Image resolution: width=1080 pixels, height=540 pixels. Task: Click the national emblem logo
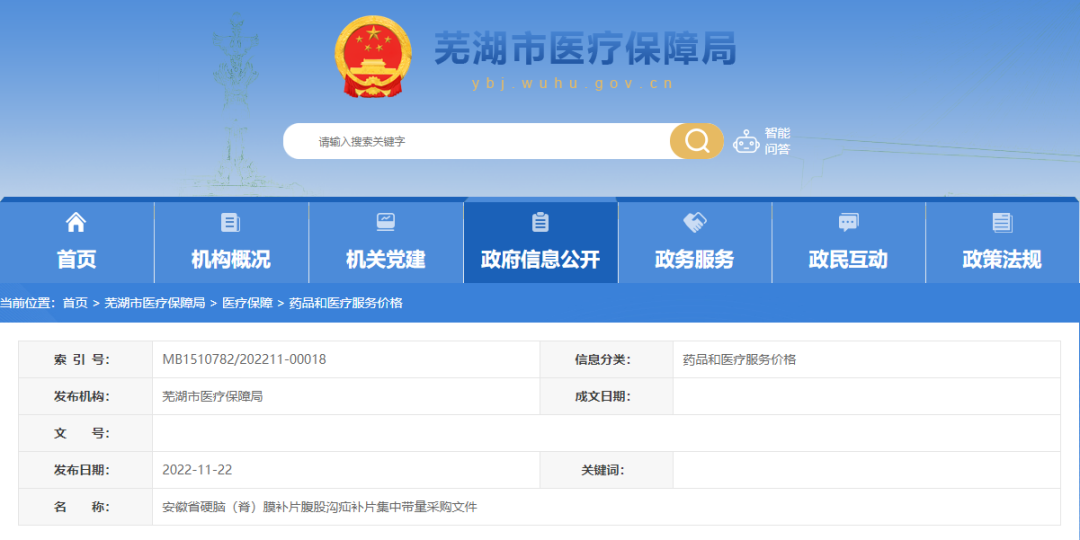click(x=372, y=57)
